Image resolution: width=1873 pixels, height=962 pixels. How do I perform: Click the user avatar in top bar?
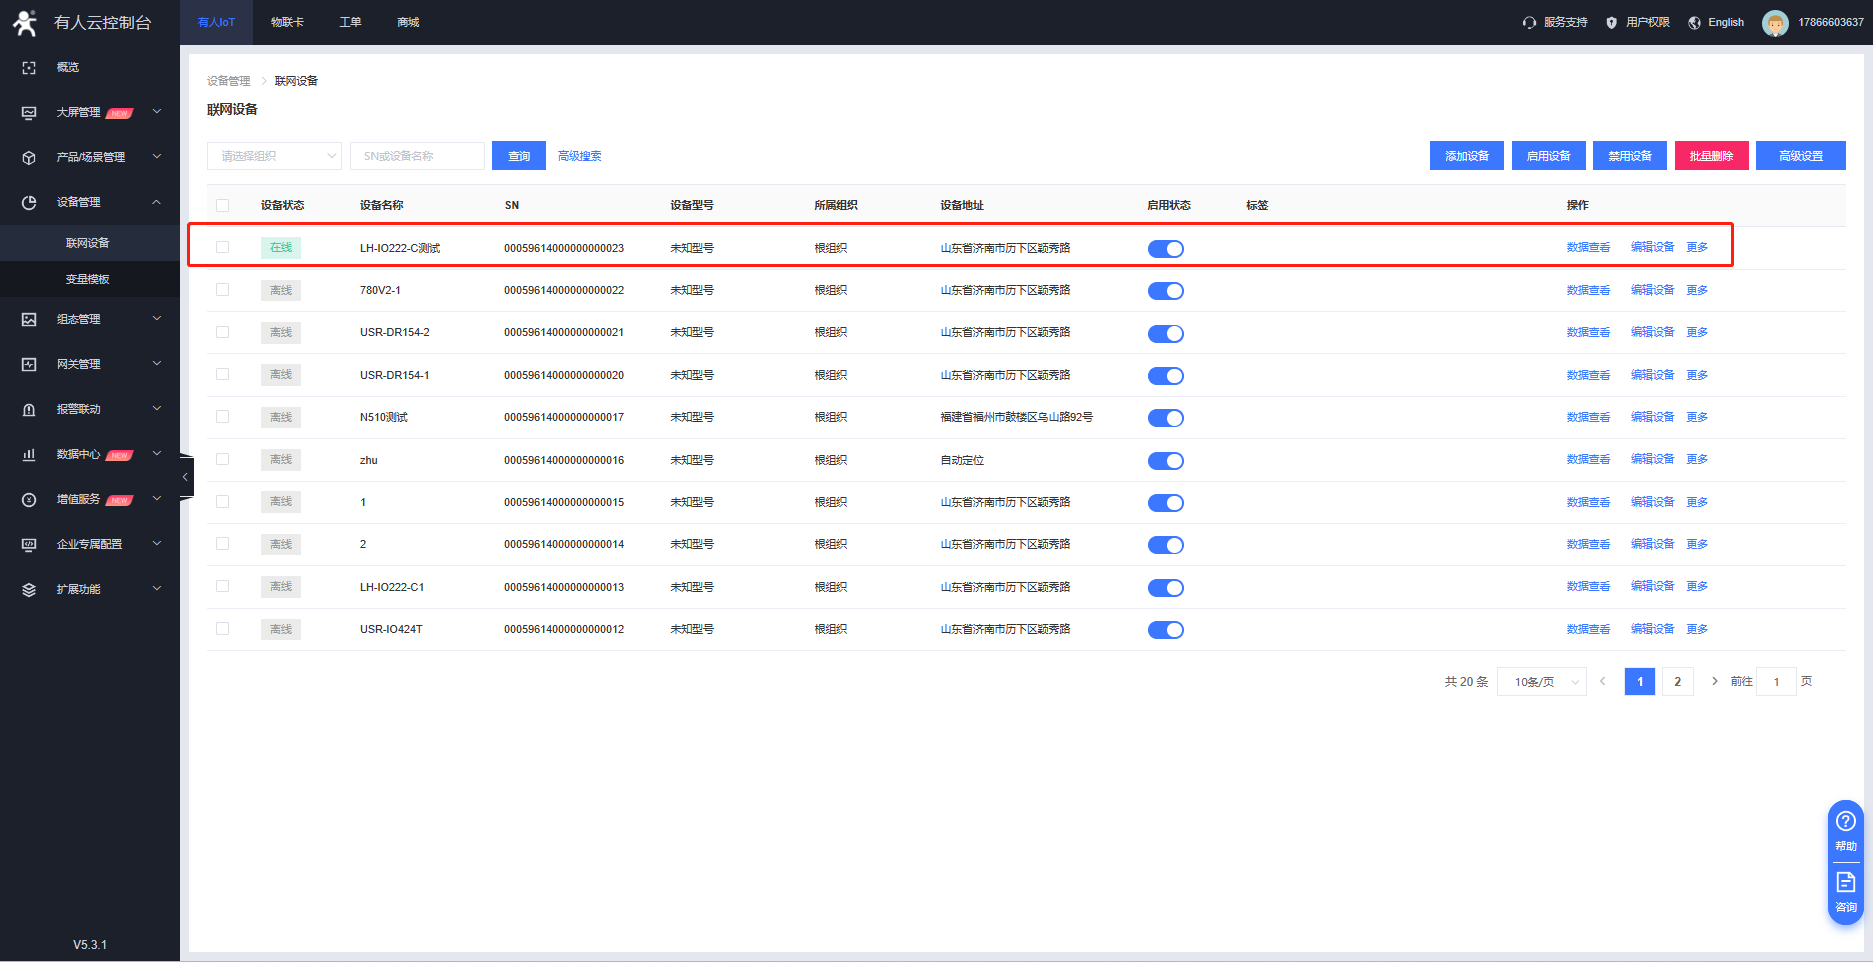coord(1775,23)
